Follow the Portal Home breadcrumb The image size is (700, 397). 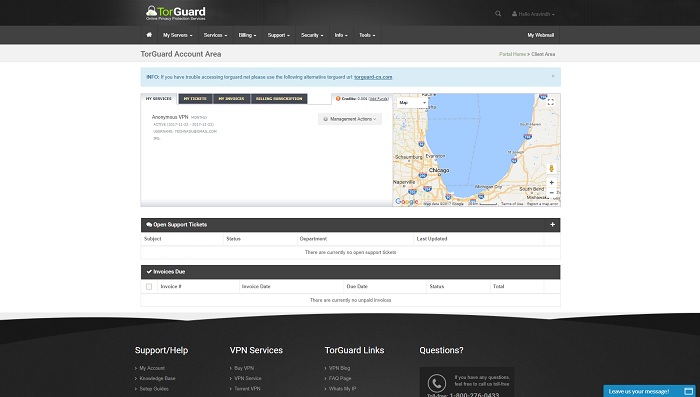(512, 54)
